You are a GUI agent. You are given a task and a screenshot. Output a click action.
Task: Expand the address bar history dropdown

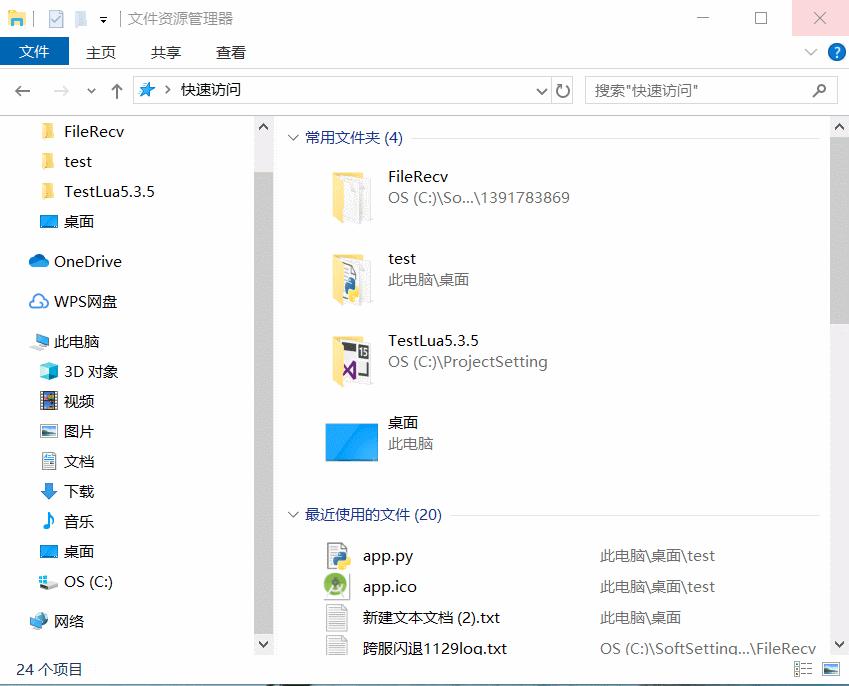[x=542, y=91]
